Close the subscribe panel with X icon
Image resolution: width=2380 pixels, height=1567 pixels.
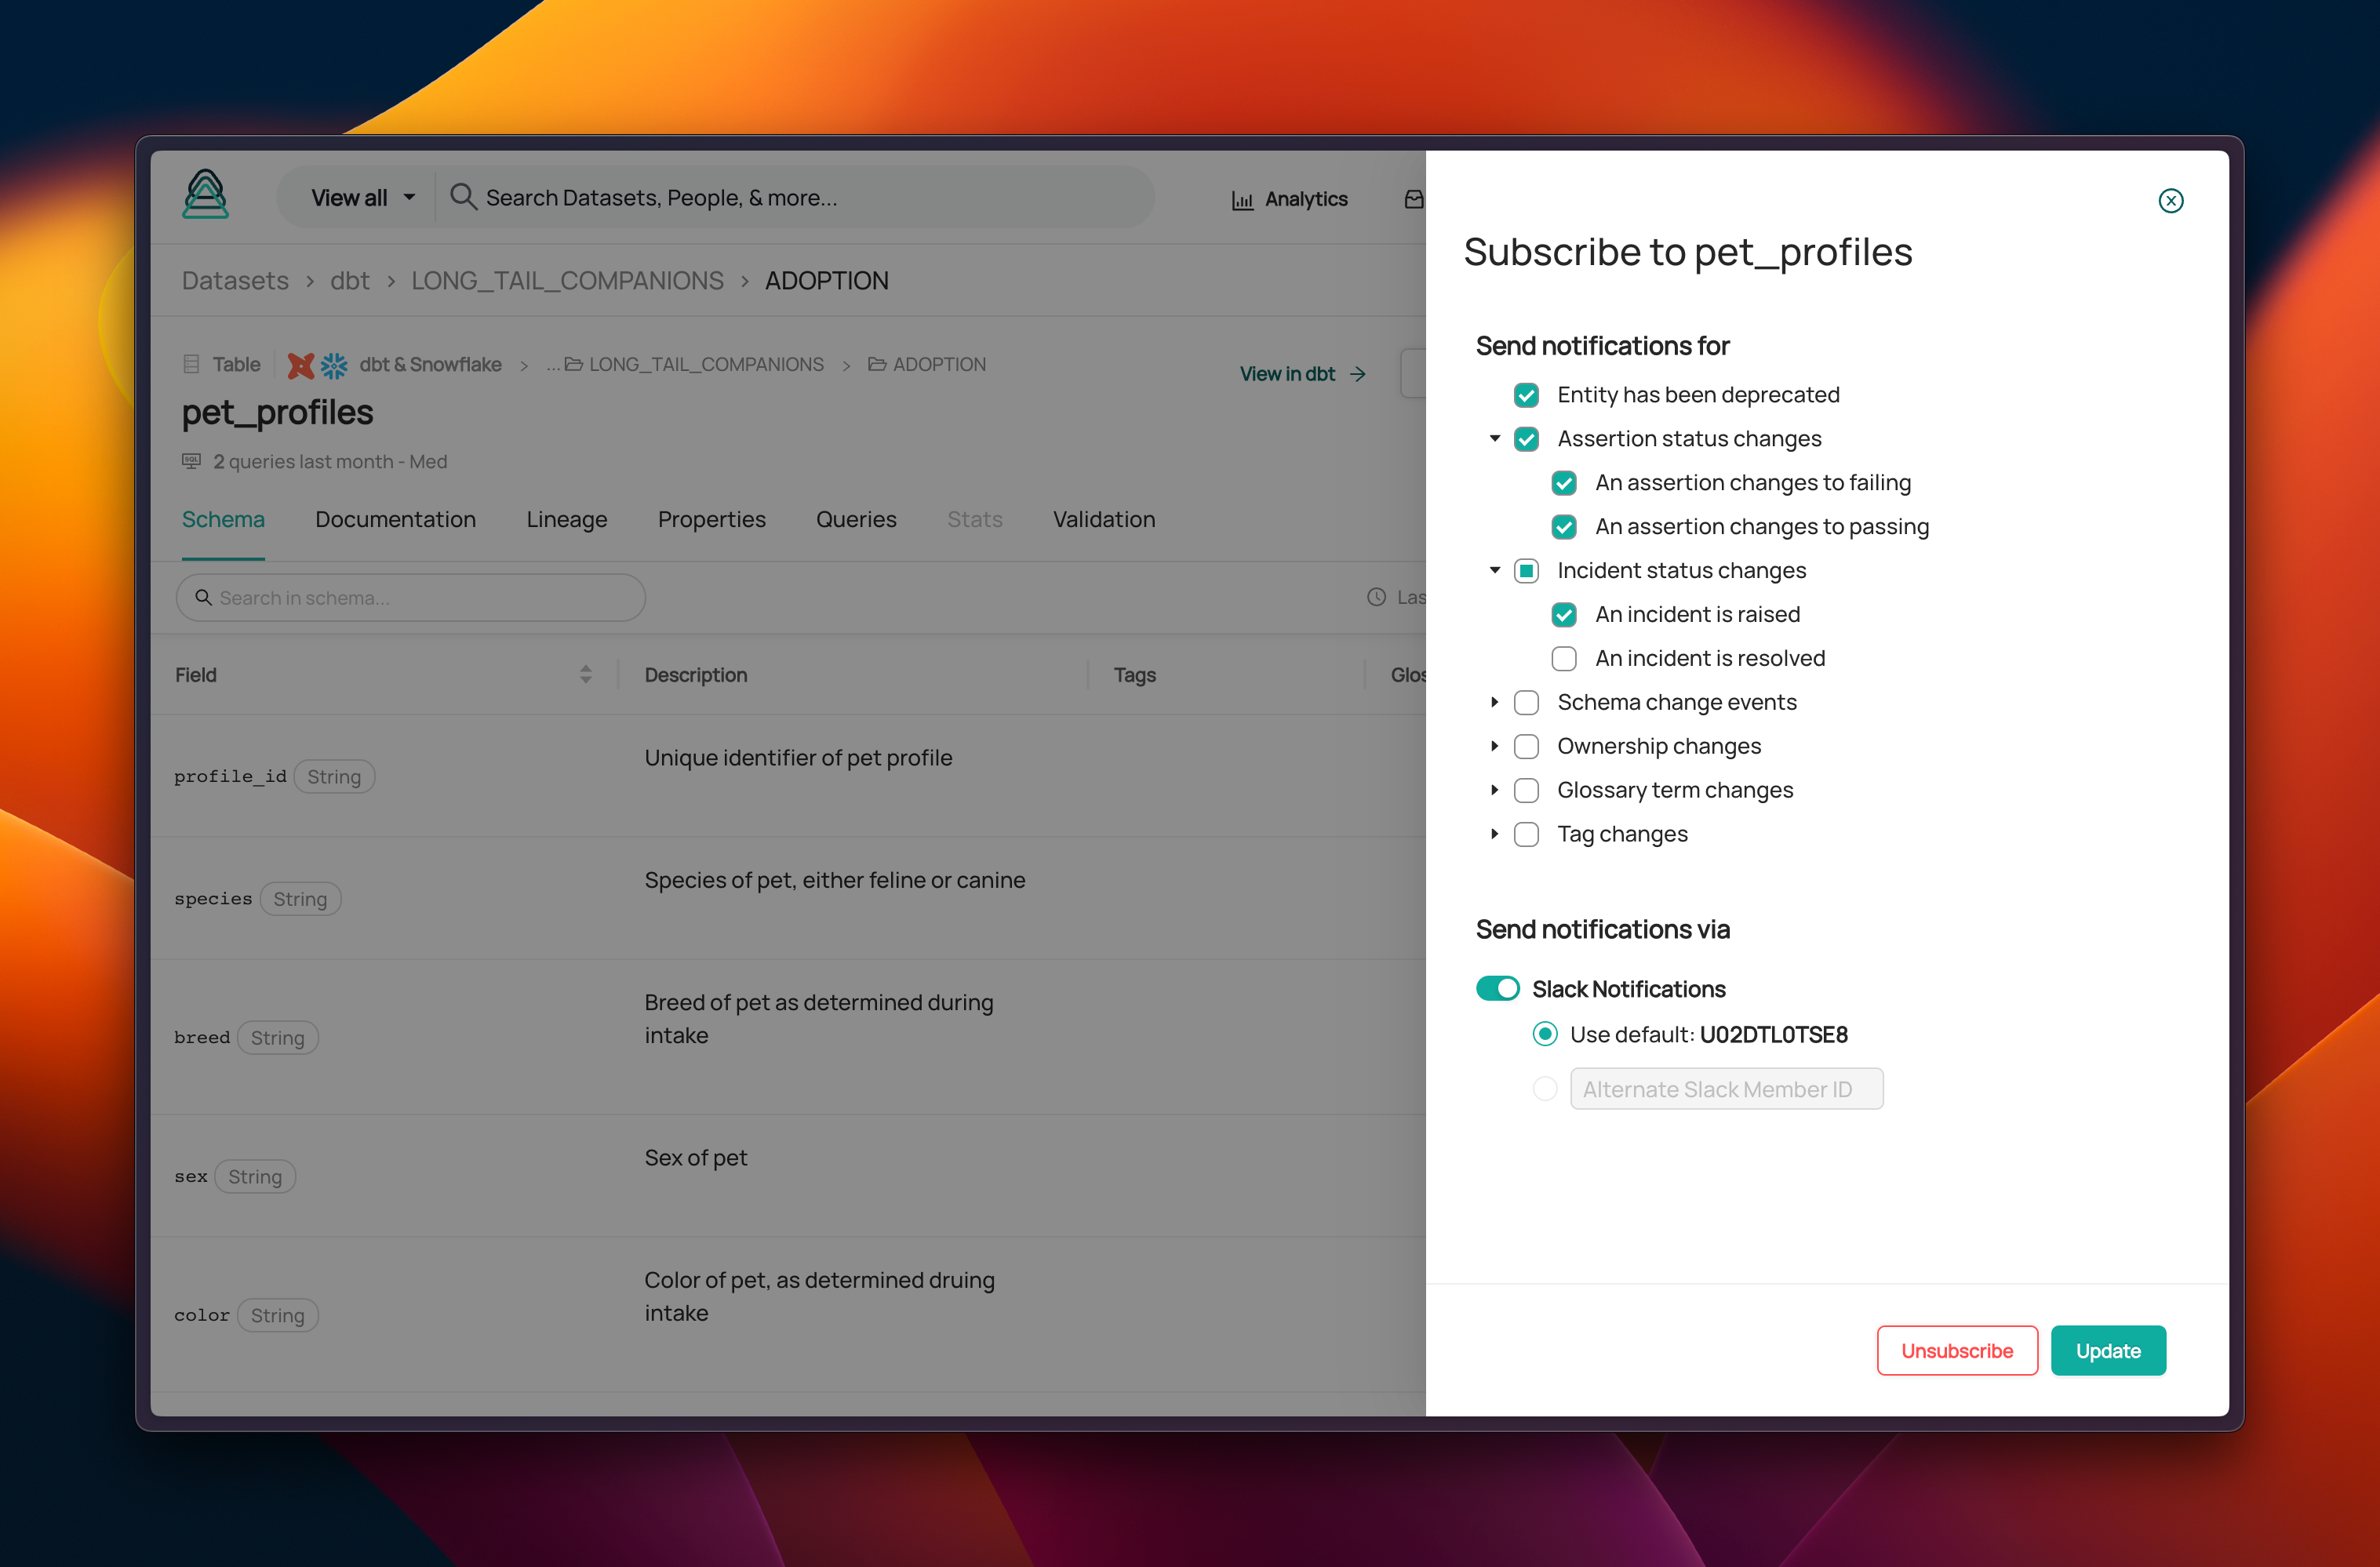(x=2170, y=201)
